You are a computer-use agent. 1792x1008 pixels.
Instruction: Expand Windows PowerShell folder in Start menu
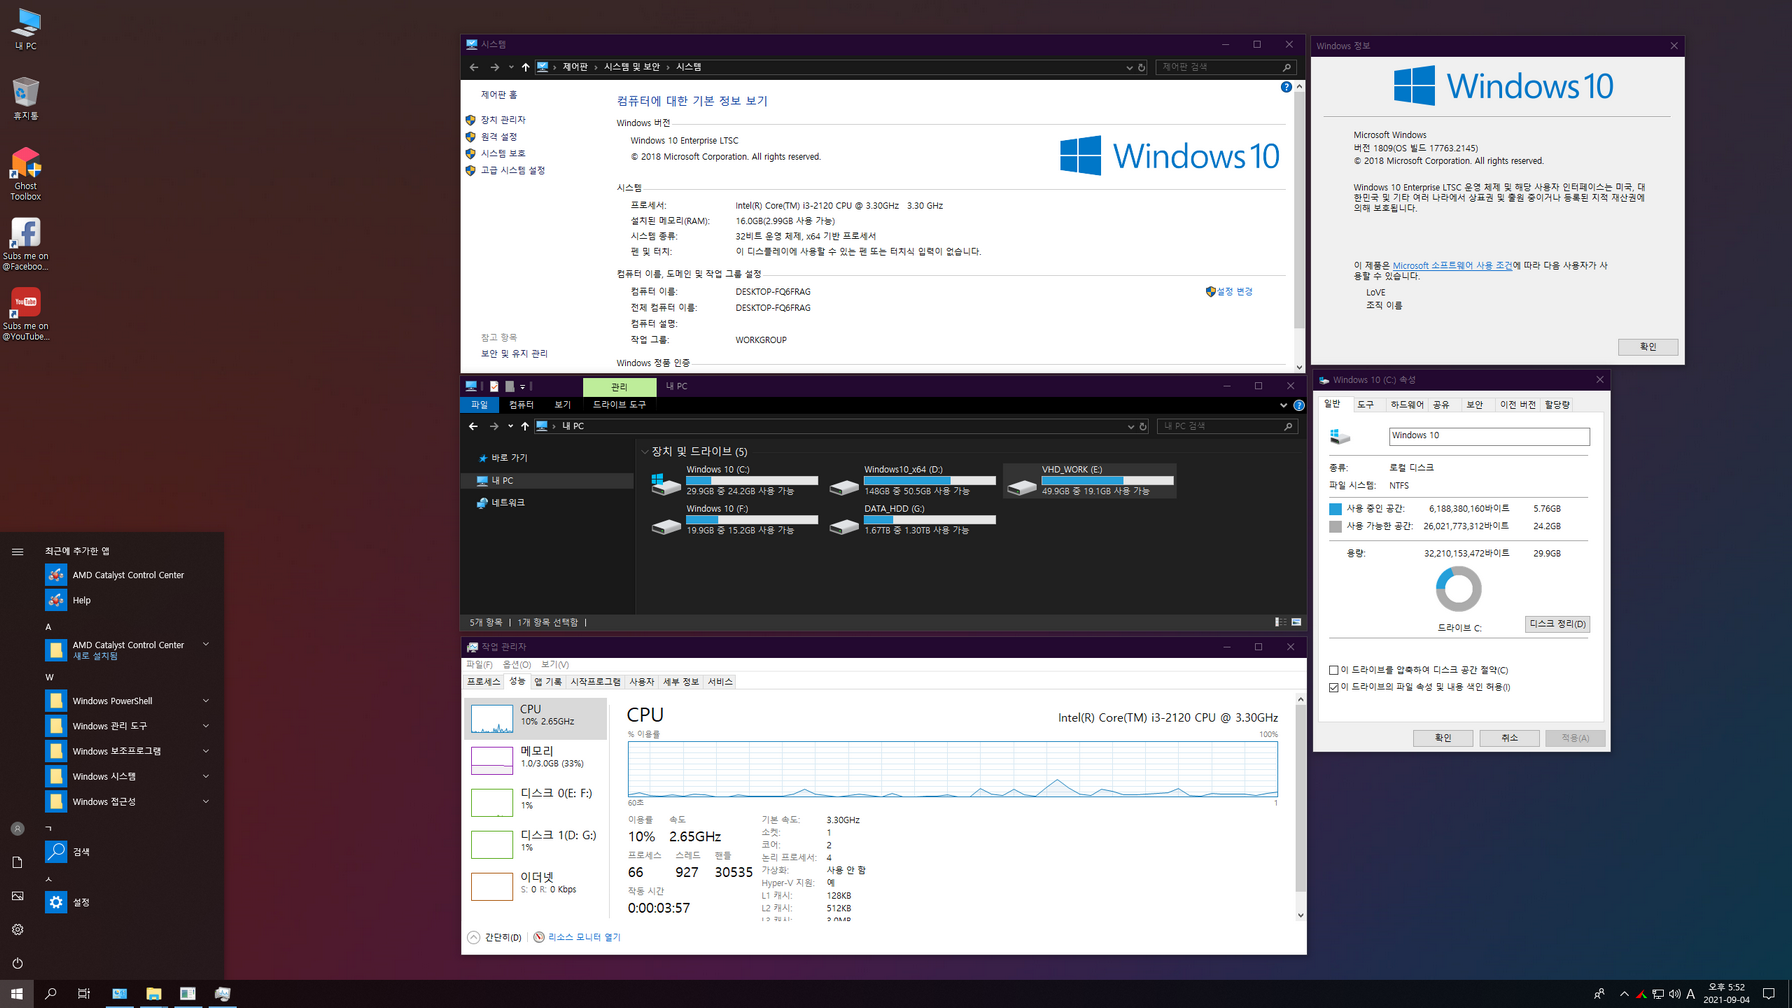pyautogui.click(x=128, y=701)
